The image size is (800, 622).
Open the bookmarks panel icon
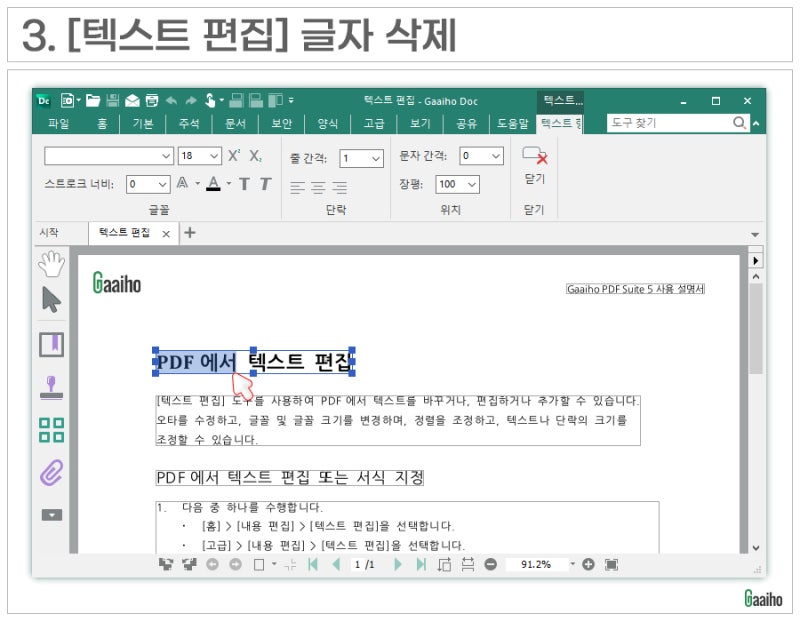point(52,344)
